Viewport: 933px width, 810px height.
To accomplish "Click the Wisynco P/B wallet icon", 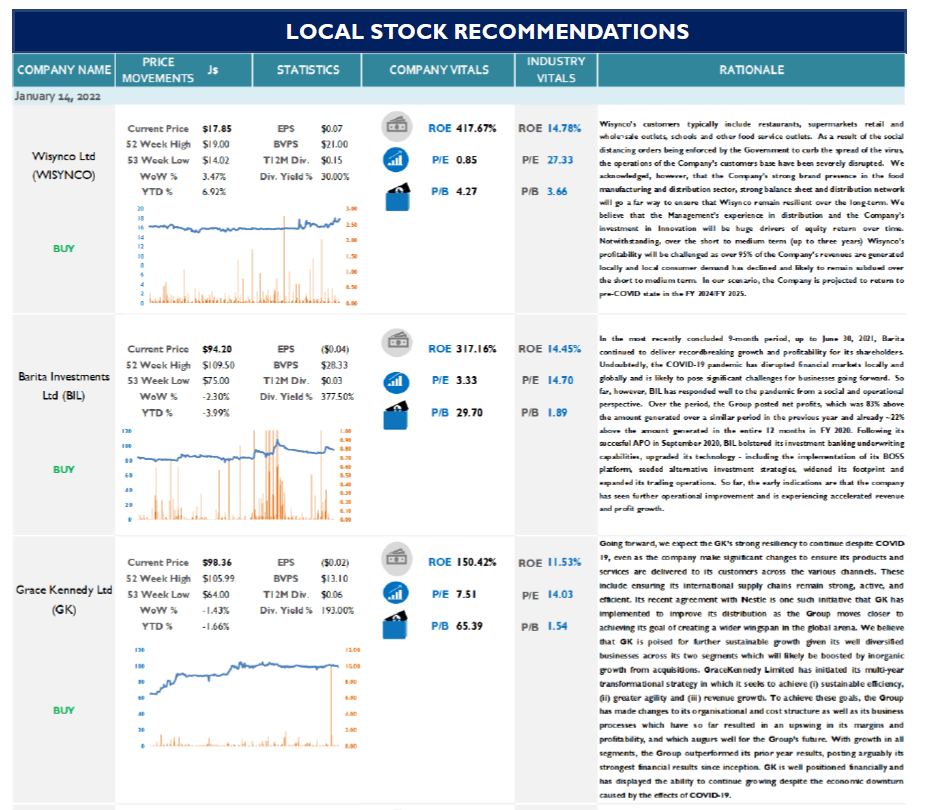I will pos(396,196).
